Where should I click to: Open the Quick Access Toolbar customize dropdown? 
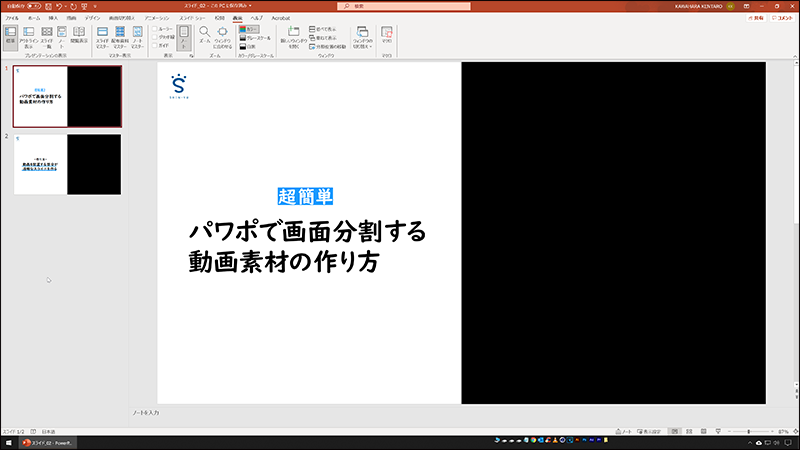click(x=95, y=6)
